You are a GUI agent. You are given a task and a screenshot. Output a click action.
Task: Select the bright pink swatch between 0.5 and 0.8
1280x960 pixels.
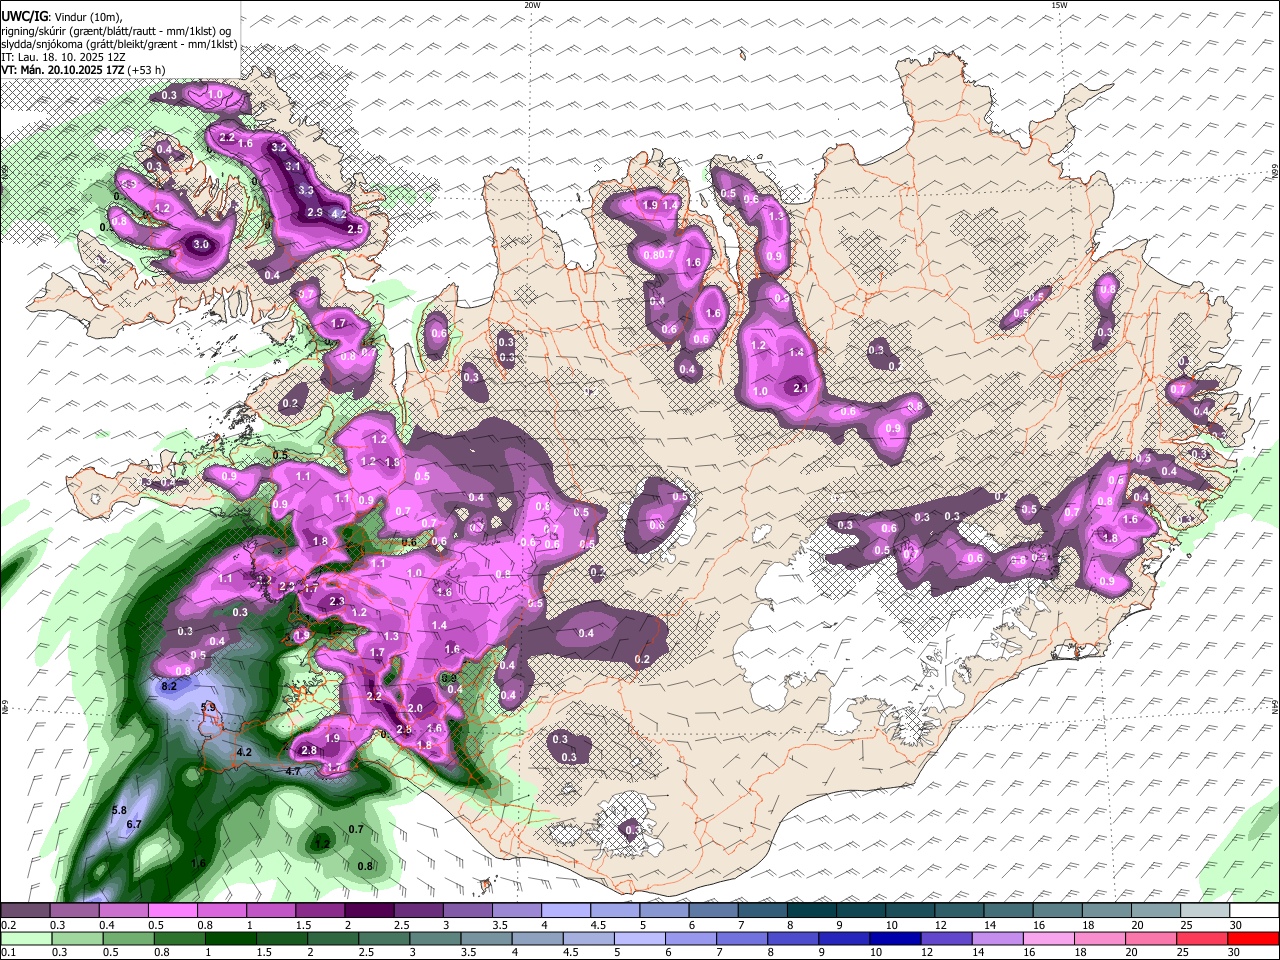coord(173,911)
